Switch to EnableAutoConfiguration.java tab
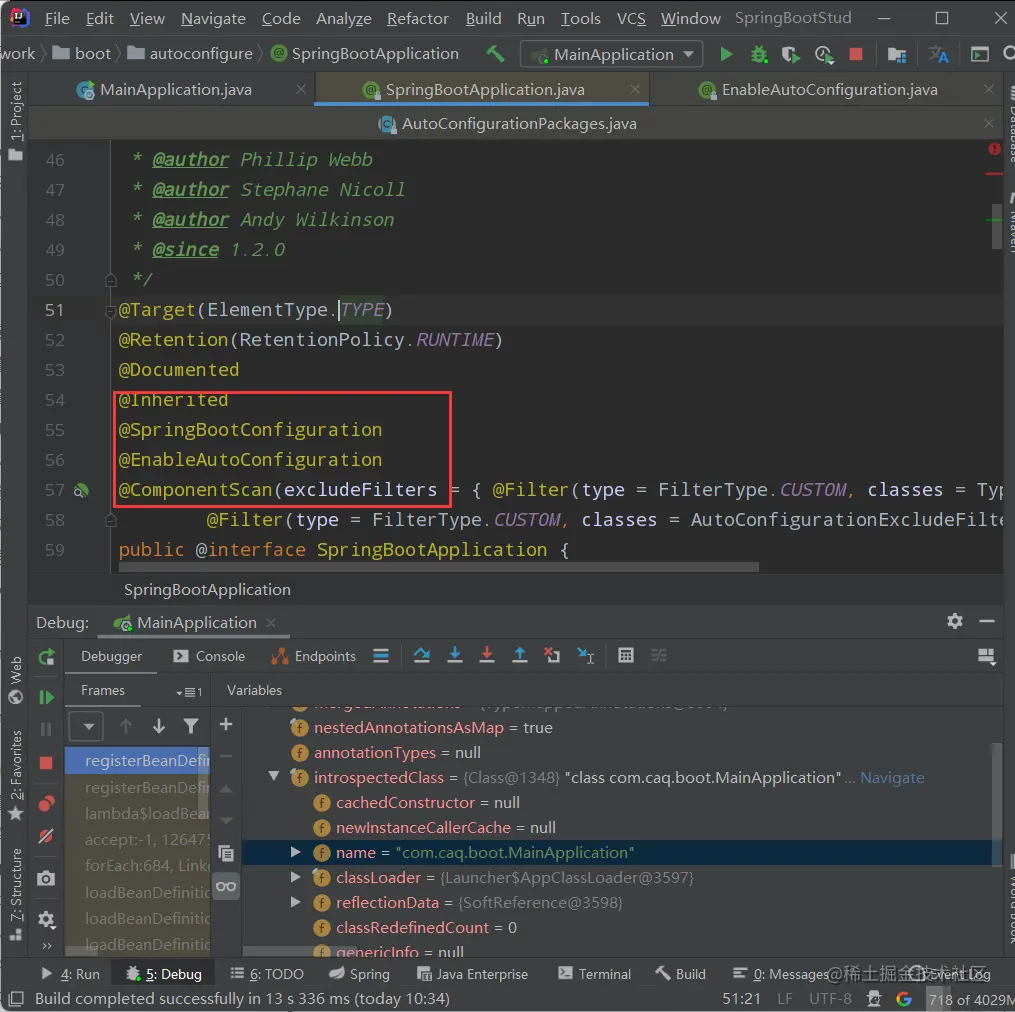Viewport: 1015px width, 1012px height. (x=829, y=89)
